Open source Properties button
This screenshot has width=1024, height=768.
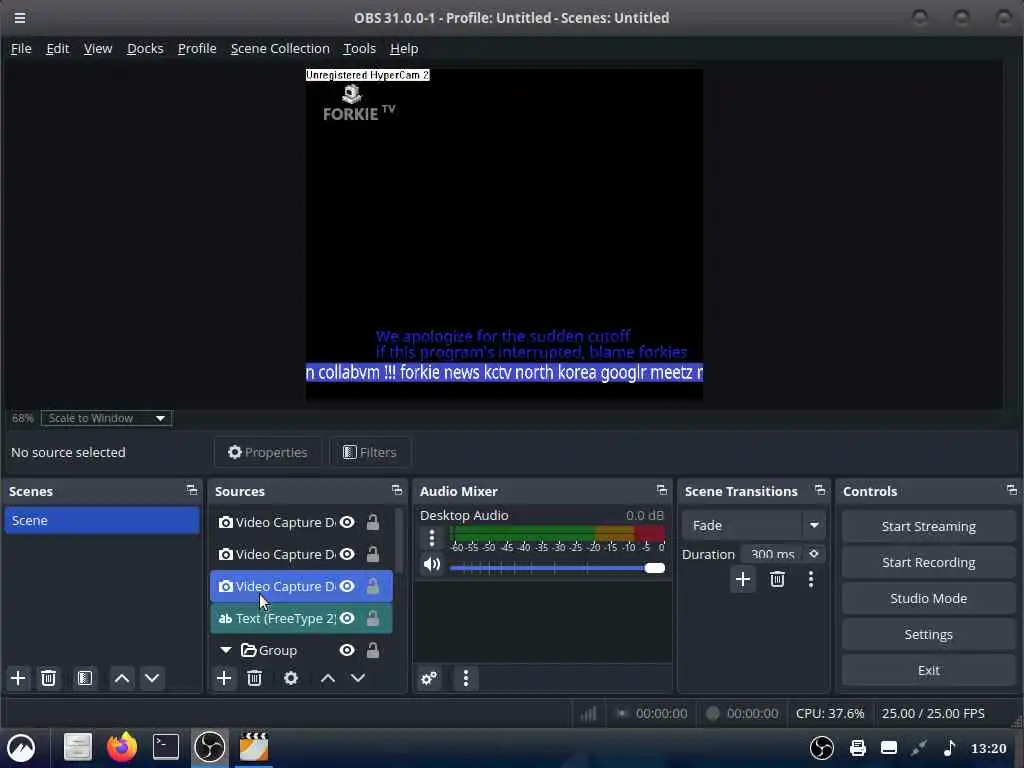tap(268, 452)
